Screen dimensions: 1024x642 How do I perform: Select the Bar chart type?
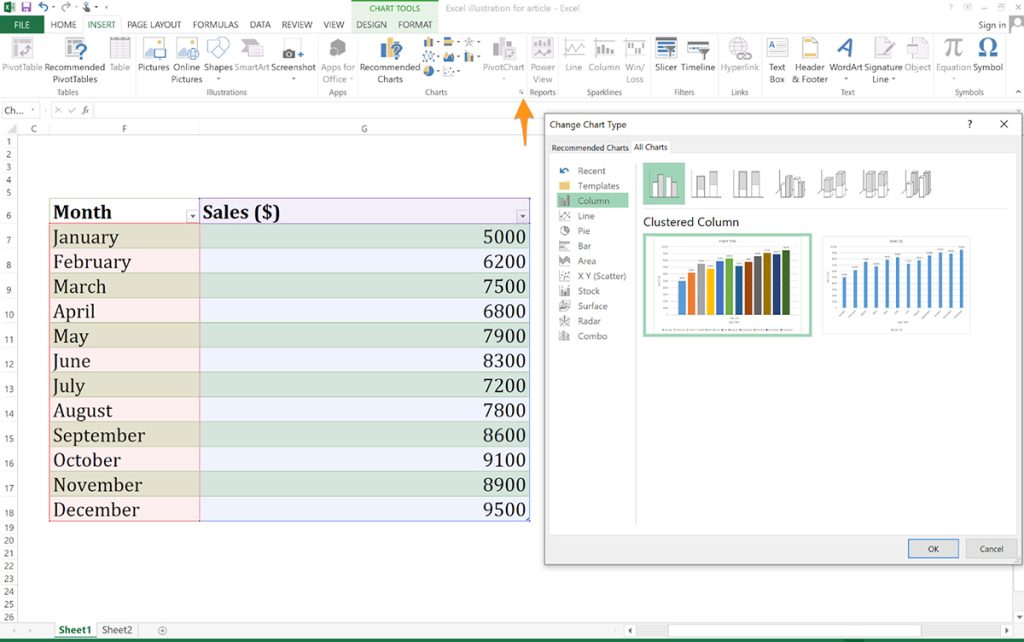tap(586, 245)
